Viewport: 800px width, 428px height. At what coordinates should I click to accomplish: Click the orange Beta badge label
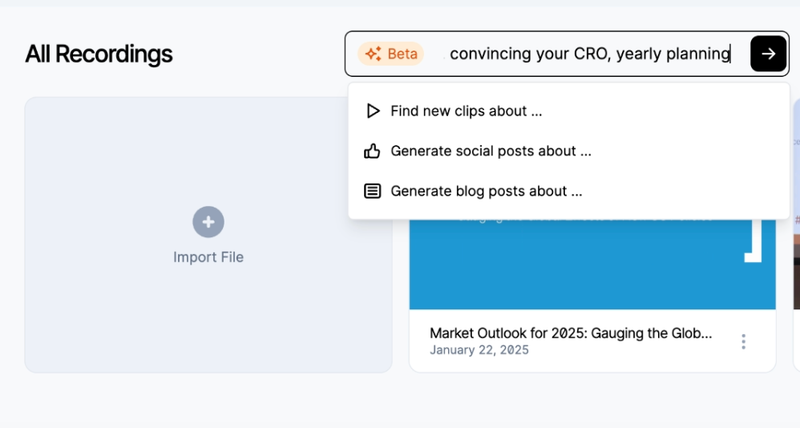[403, 54]
